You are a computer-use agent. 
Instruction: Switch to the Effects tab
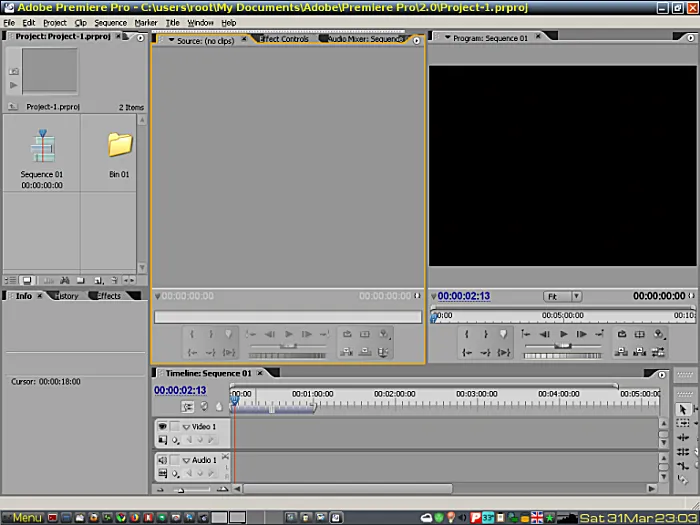108,296
